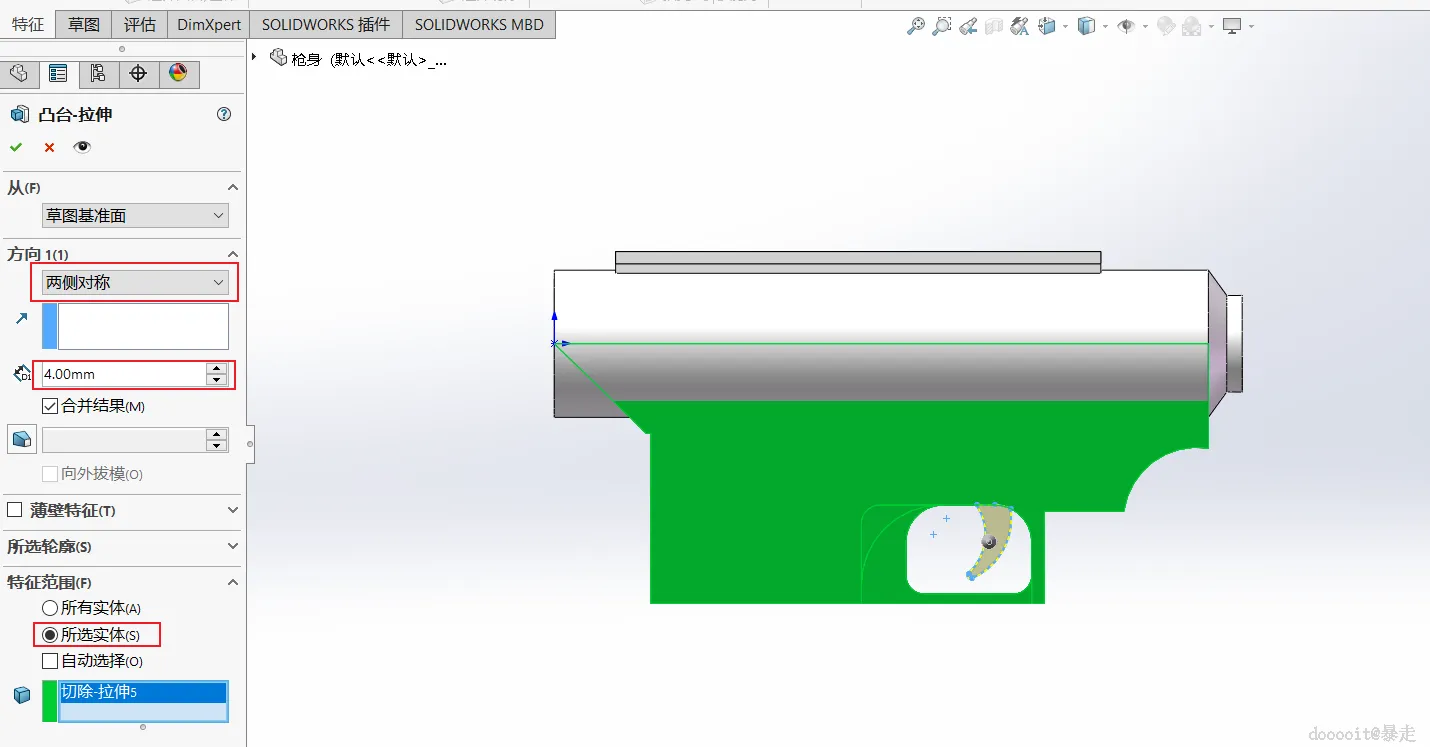Click the Zoom to Fit icon
The width and height of the screenshot is (1430, 747).
coord(915,26)
